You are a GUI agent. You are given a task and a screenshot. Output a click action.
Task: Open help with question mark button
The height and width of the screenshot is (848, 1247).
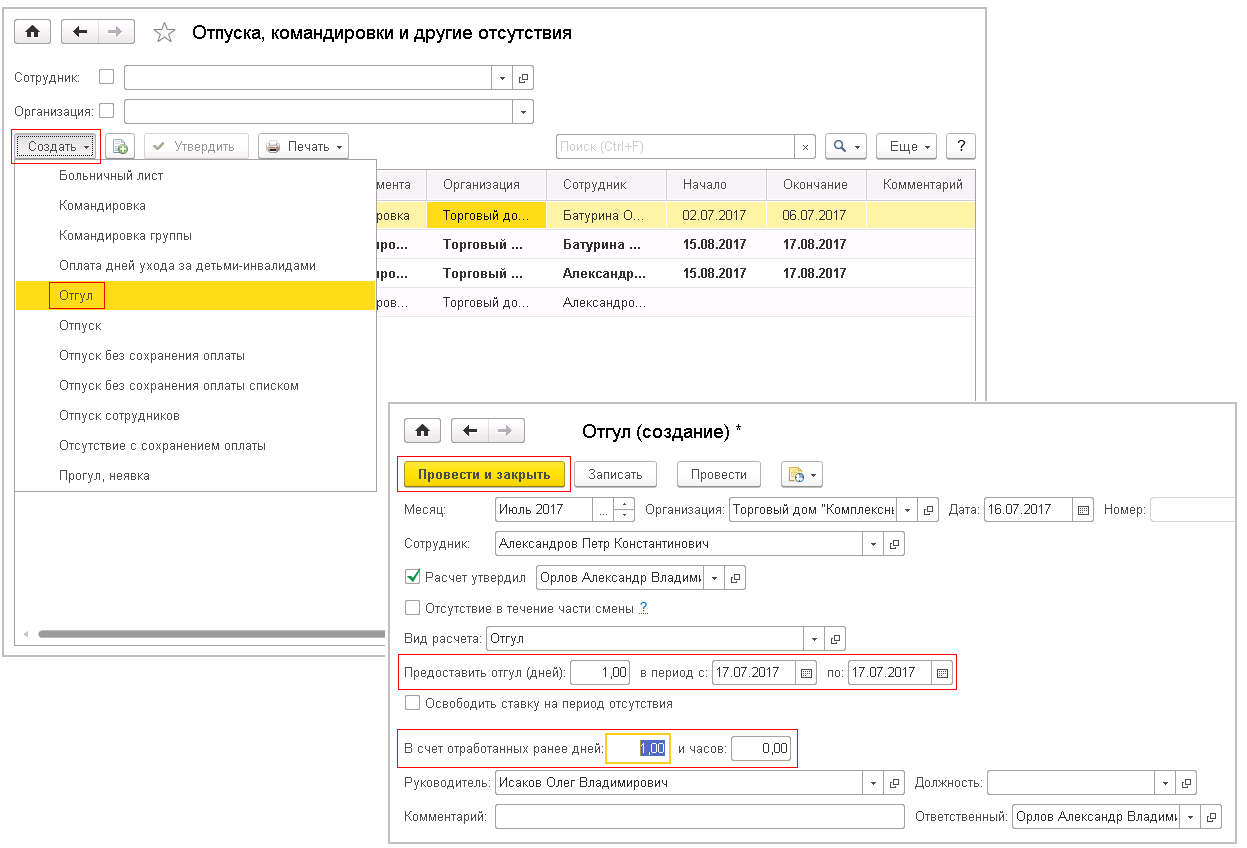[x=961, y=146]
